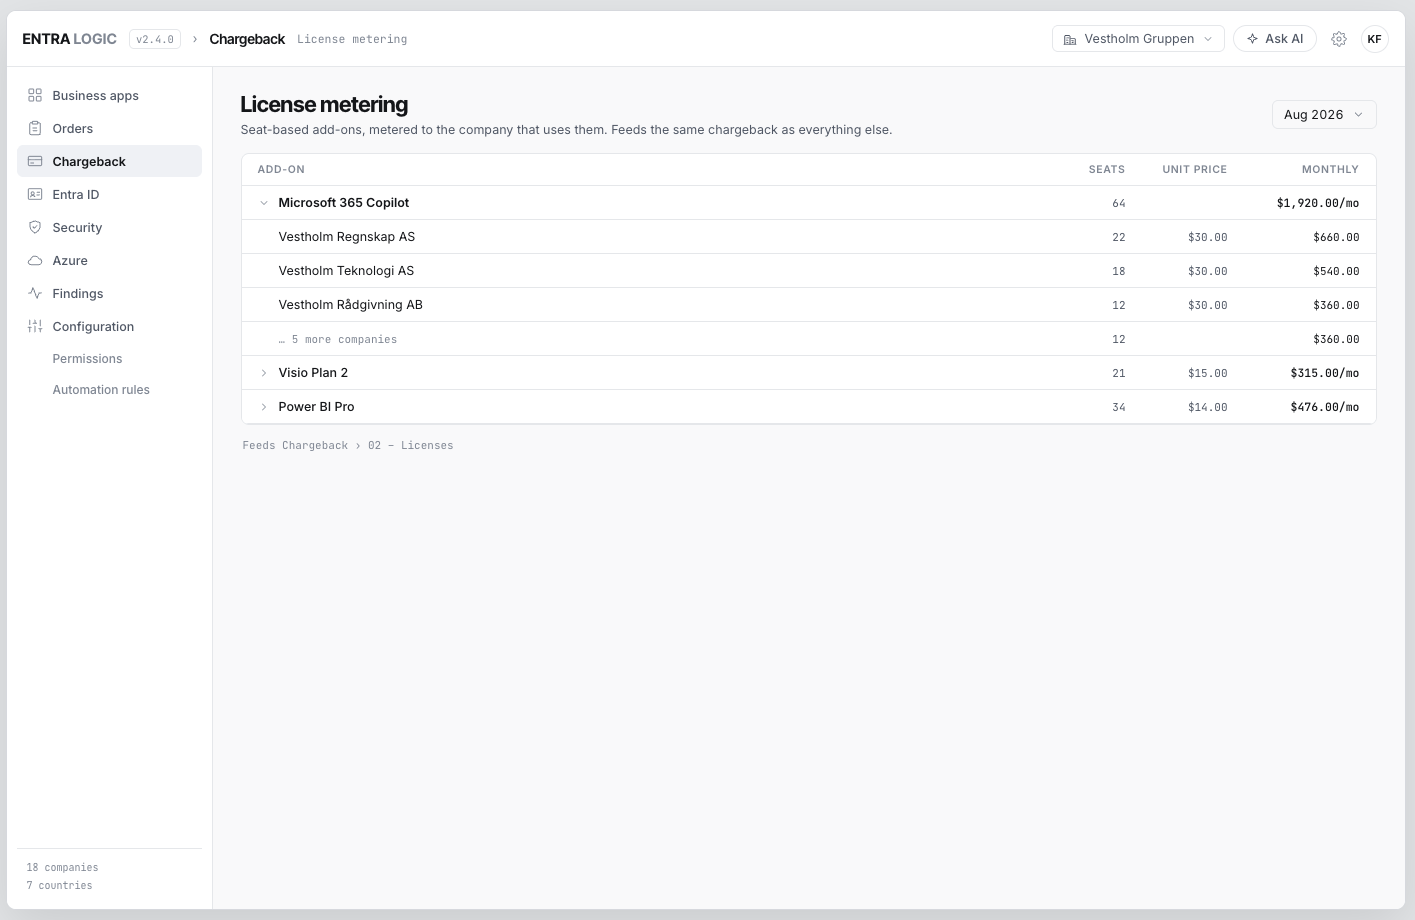This screenshot has width=1415, height=920.
Task: Select the Vestholm Regnskap AS row
Action: (x=809, y=237)
